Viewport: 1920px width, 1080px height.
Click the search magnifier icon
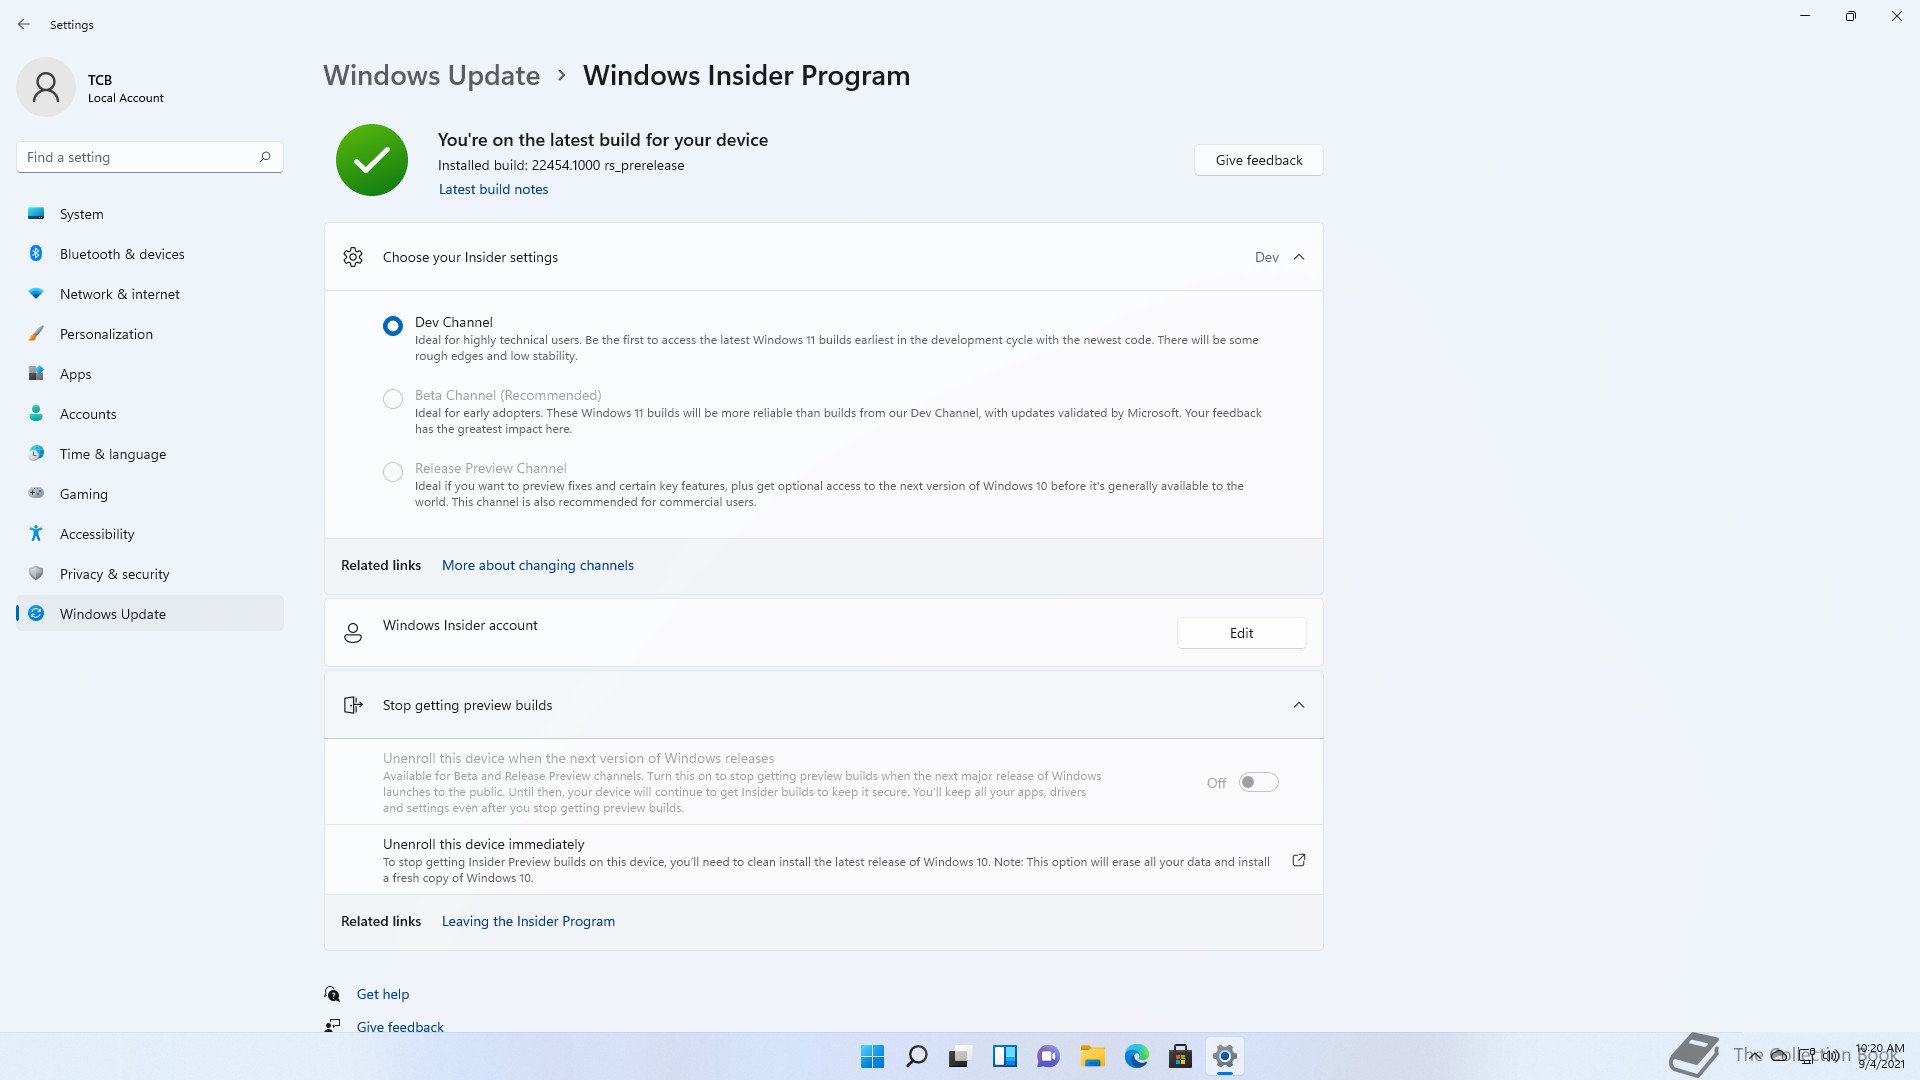pyautogui.click(x=265, y=157)
